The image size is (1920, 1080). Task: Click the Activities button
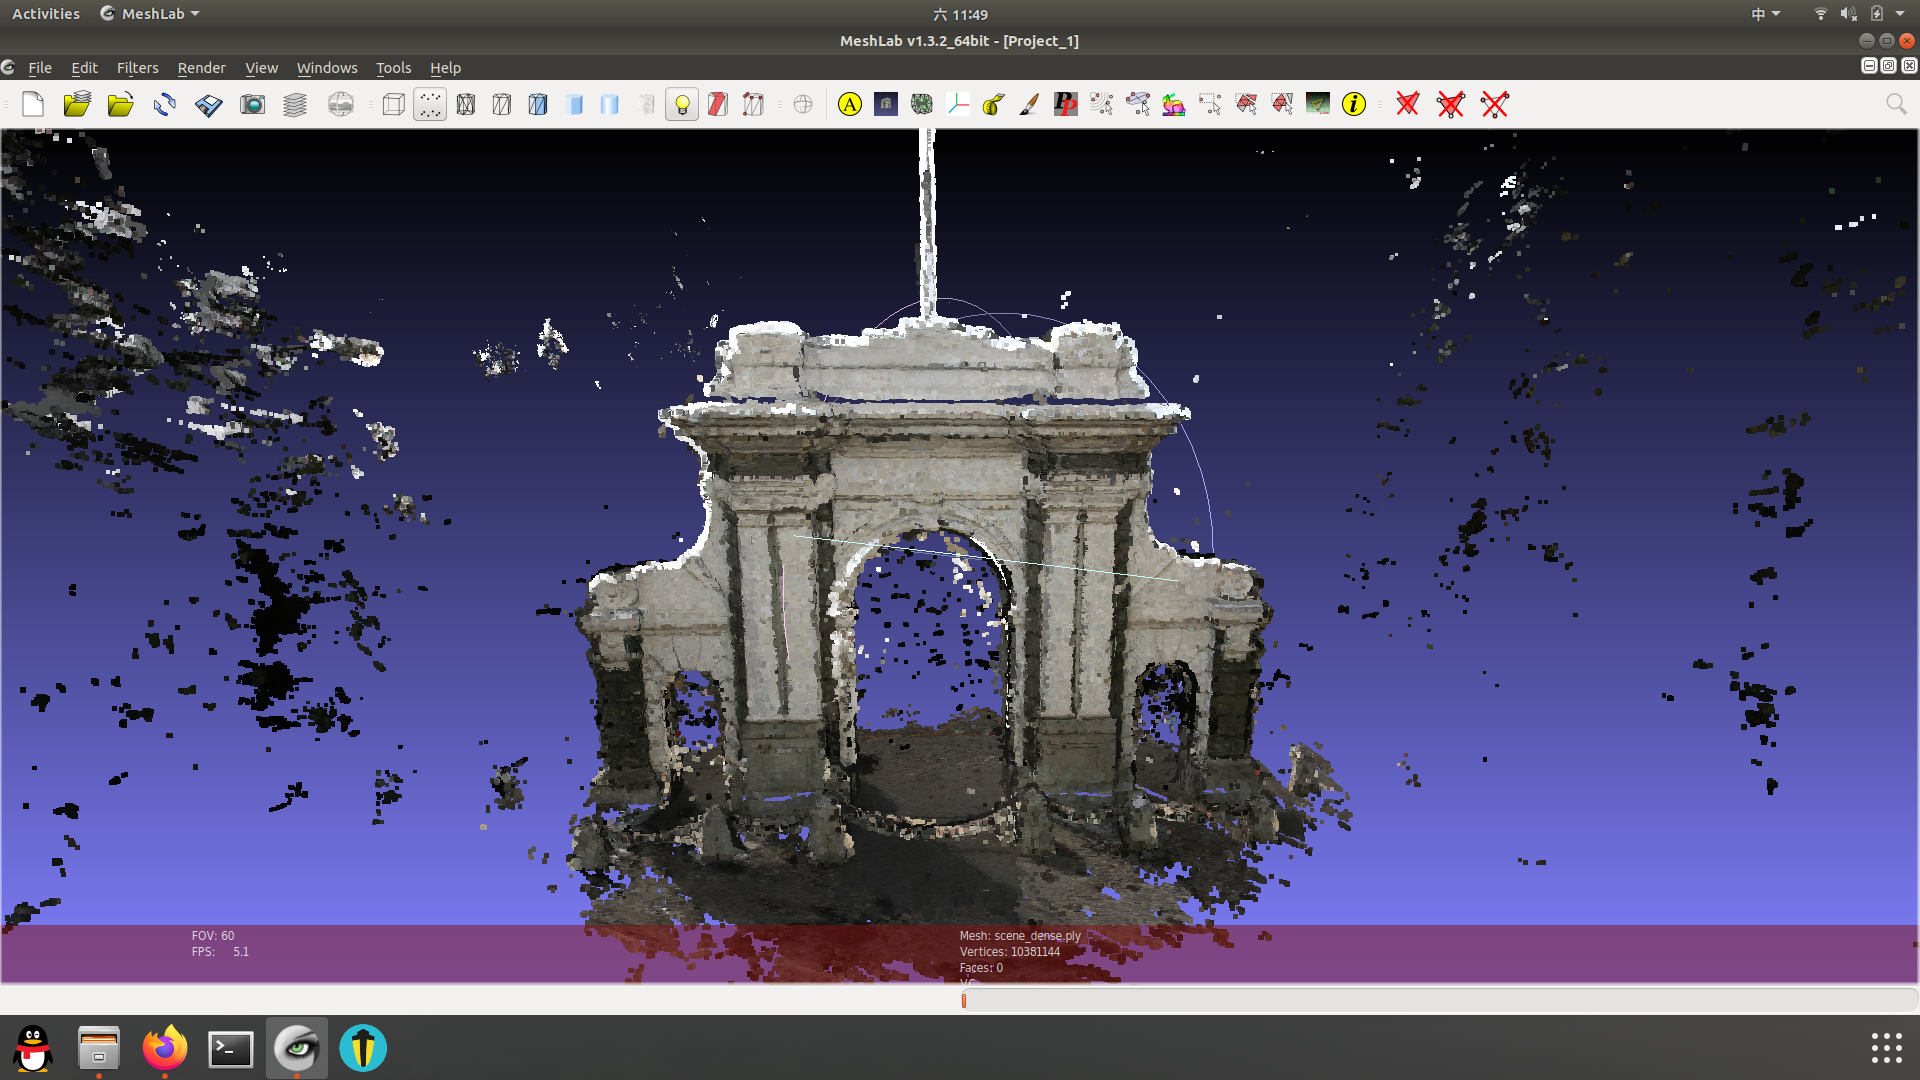(x=46, y=14)
